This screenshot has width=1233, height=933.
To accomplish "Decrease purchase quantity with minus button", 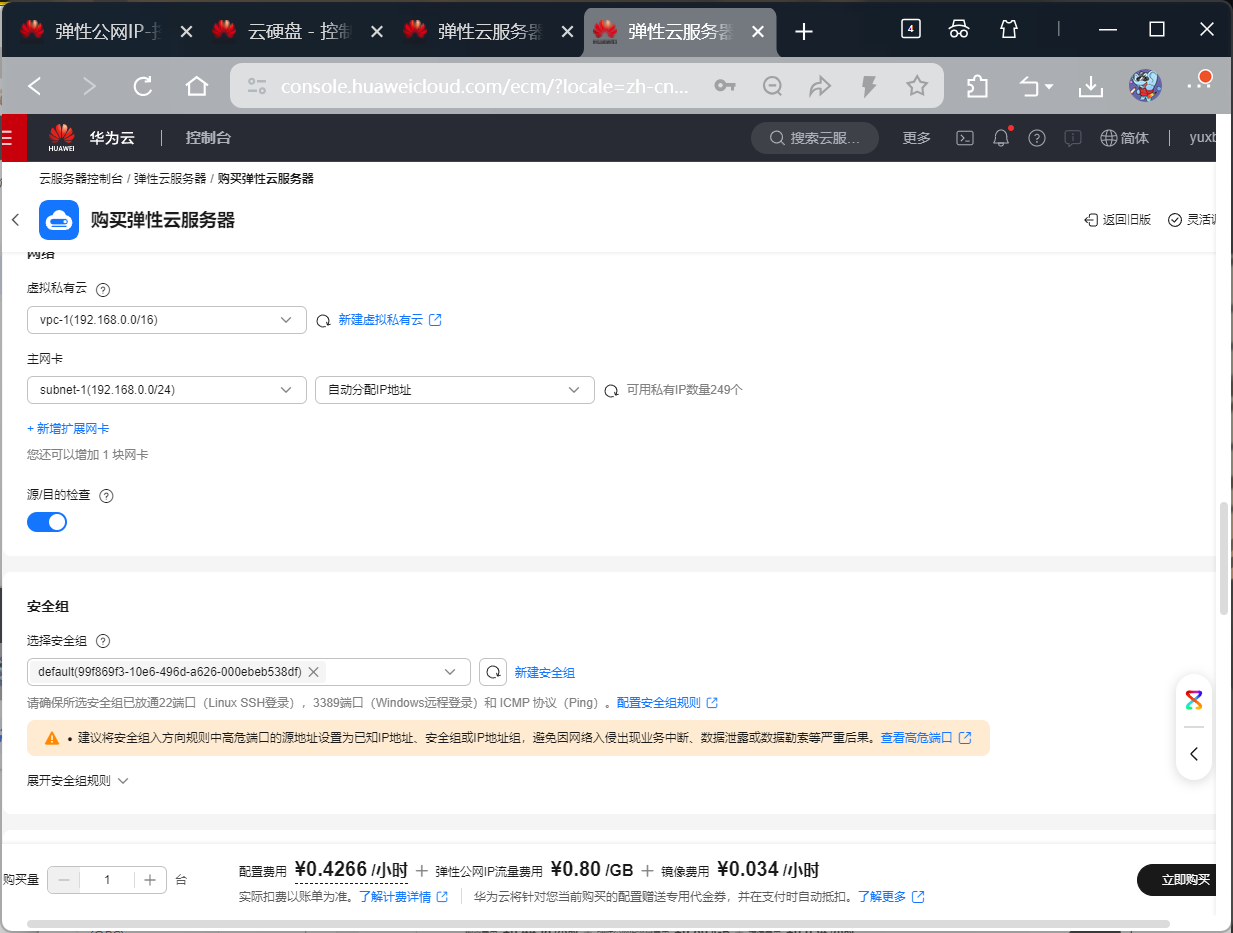I will point(65,880).
